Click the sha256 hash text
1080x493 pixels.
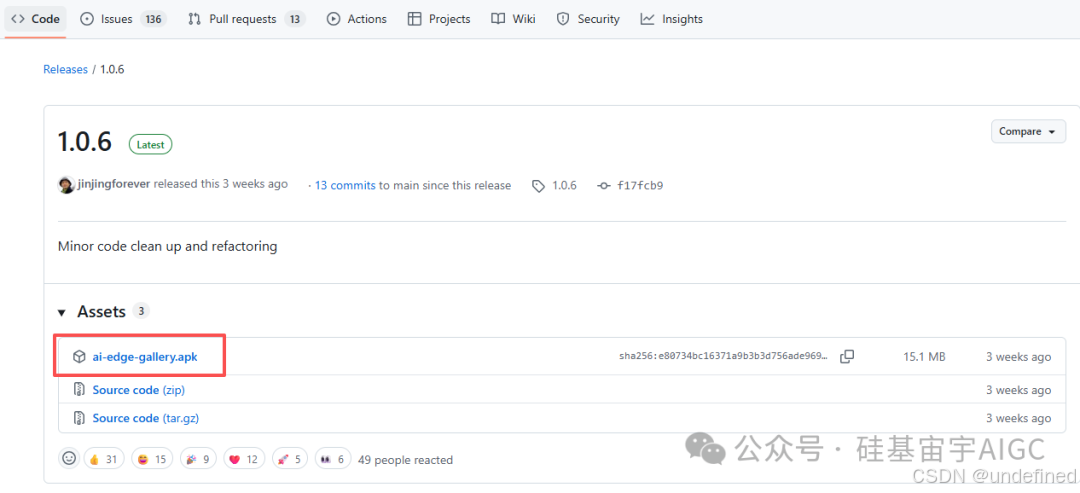pyautogui.click(x=724, y=357)
